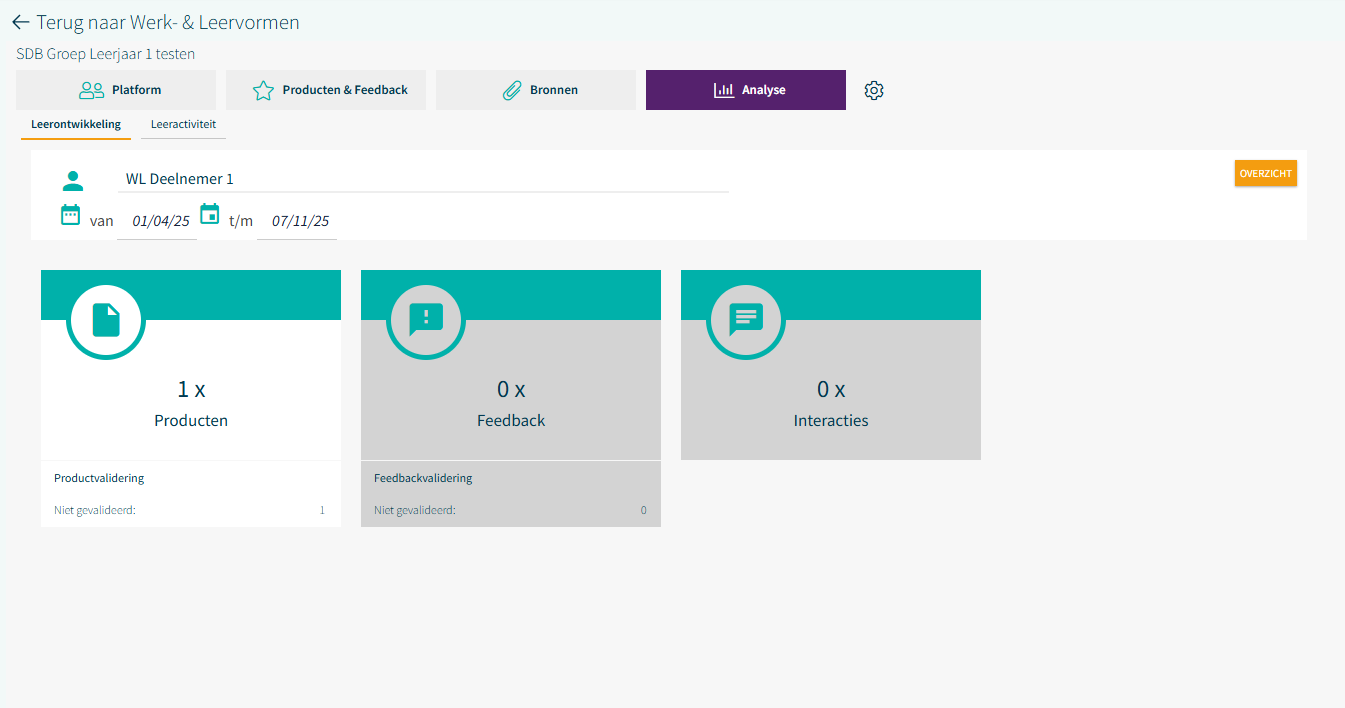Click the participant person icon
The image size is (1345, 708).
[x=73, y=181]
